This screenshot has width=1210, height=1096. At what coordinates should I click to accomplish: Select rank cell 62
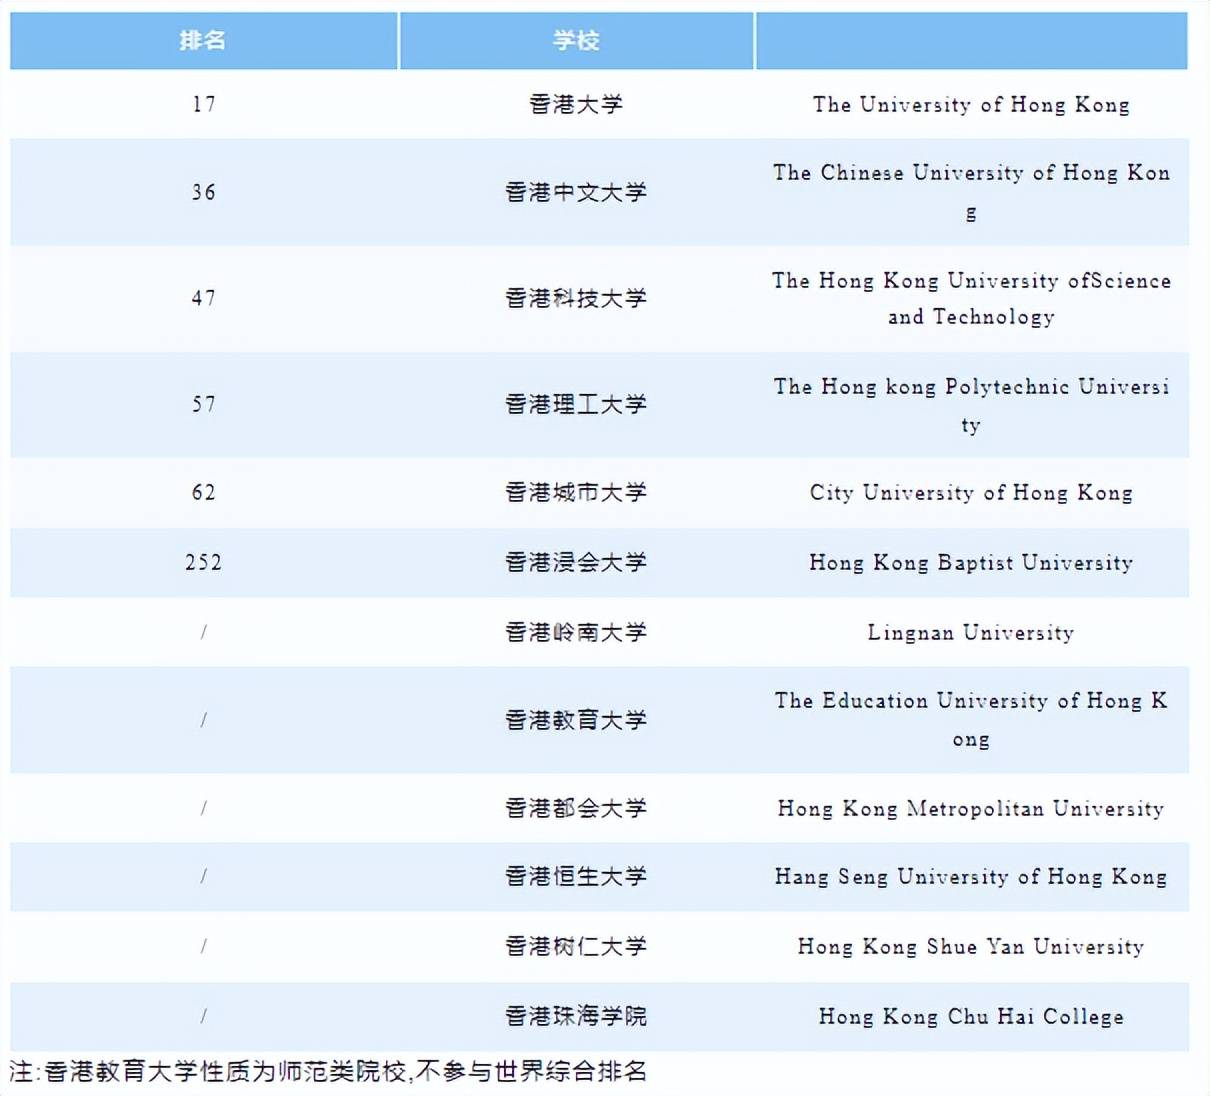204,492
